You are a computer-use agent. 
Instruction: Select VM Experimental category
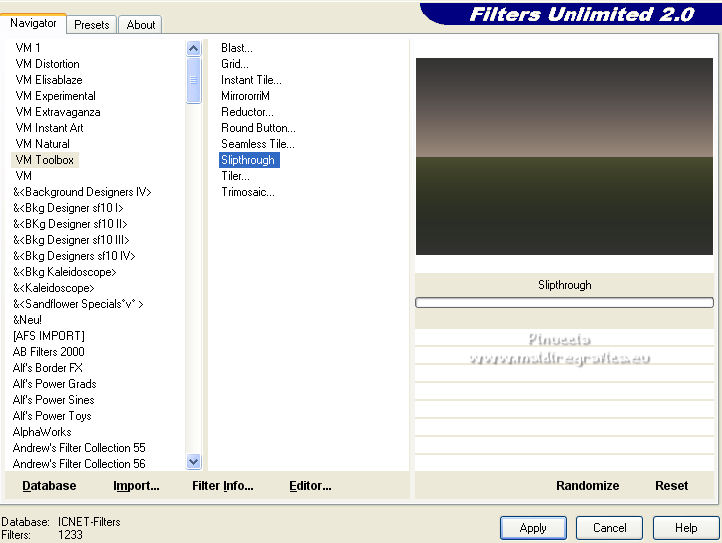click(56, 96)
